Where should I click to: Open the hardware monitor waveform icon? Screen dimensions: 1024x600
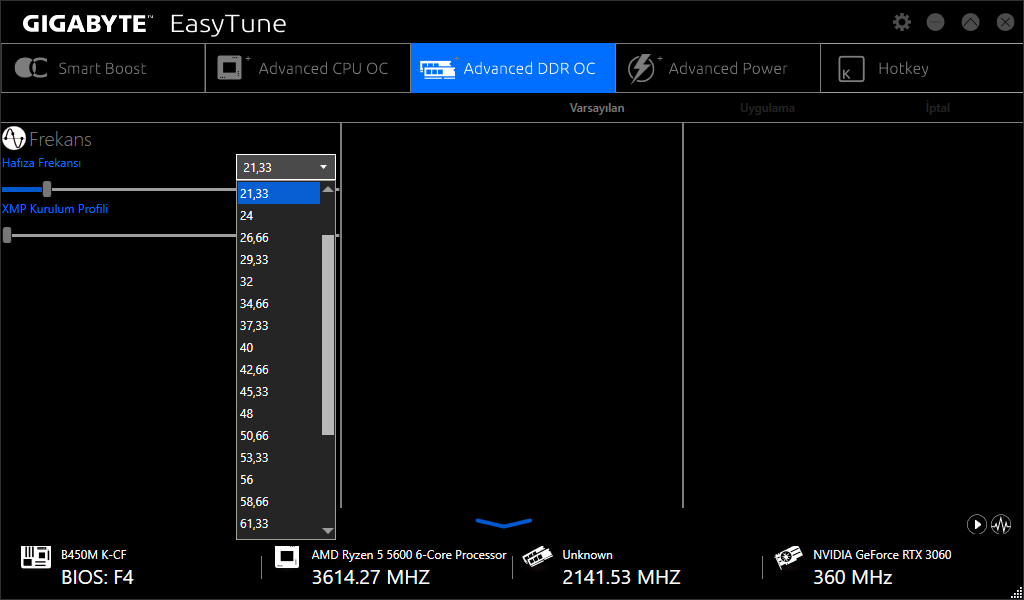pos(1001,524)
